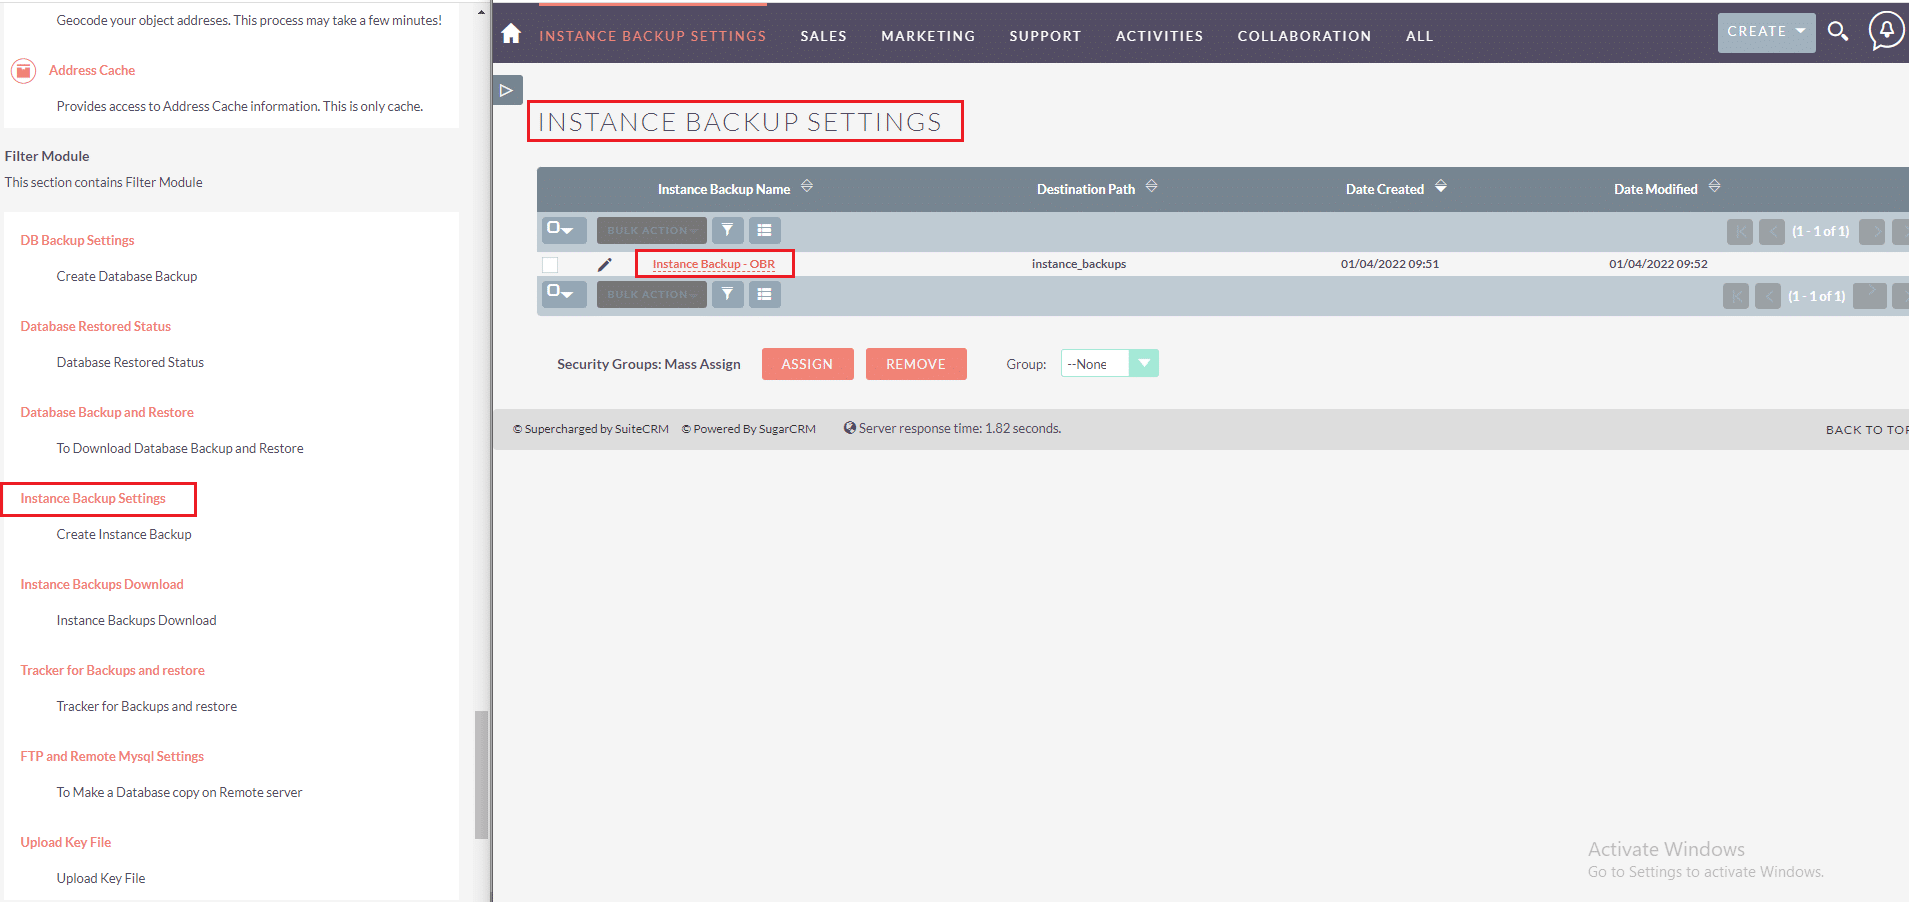Go to the home icon
The height and width of the screenshot is (902, 1909).
click(511, 34)
